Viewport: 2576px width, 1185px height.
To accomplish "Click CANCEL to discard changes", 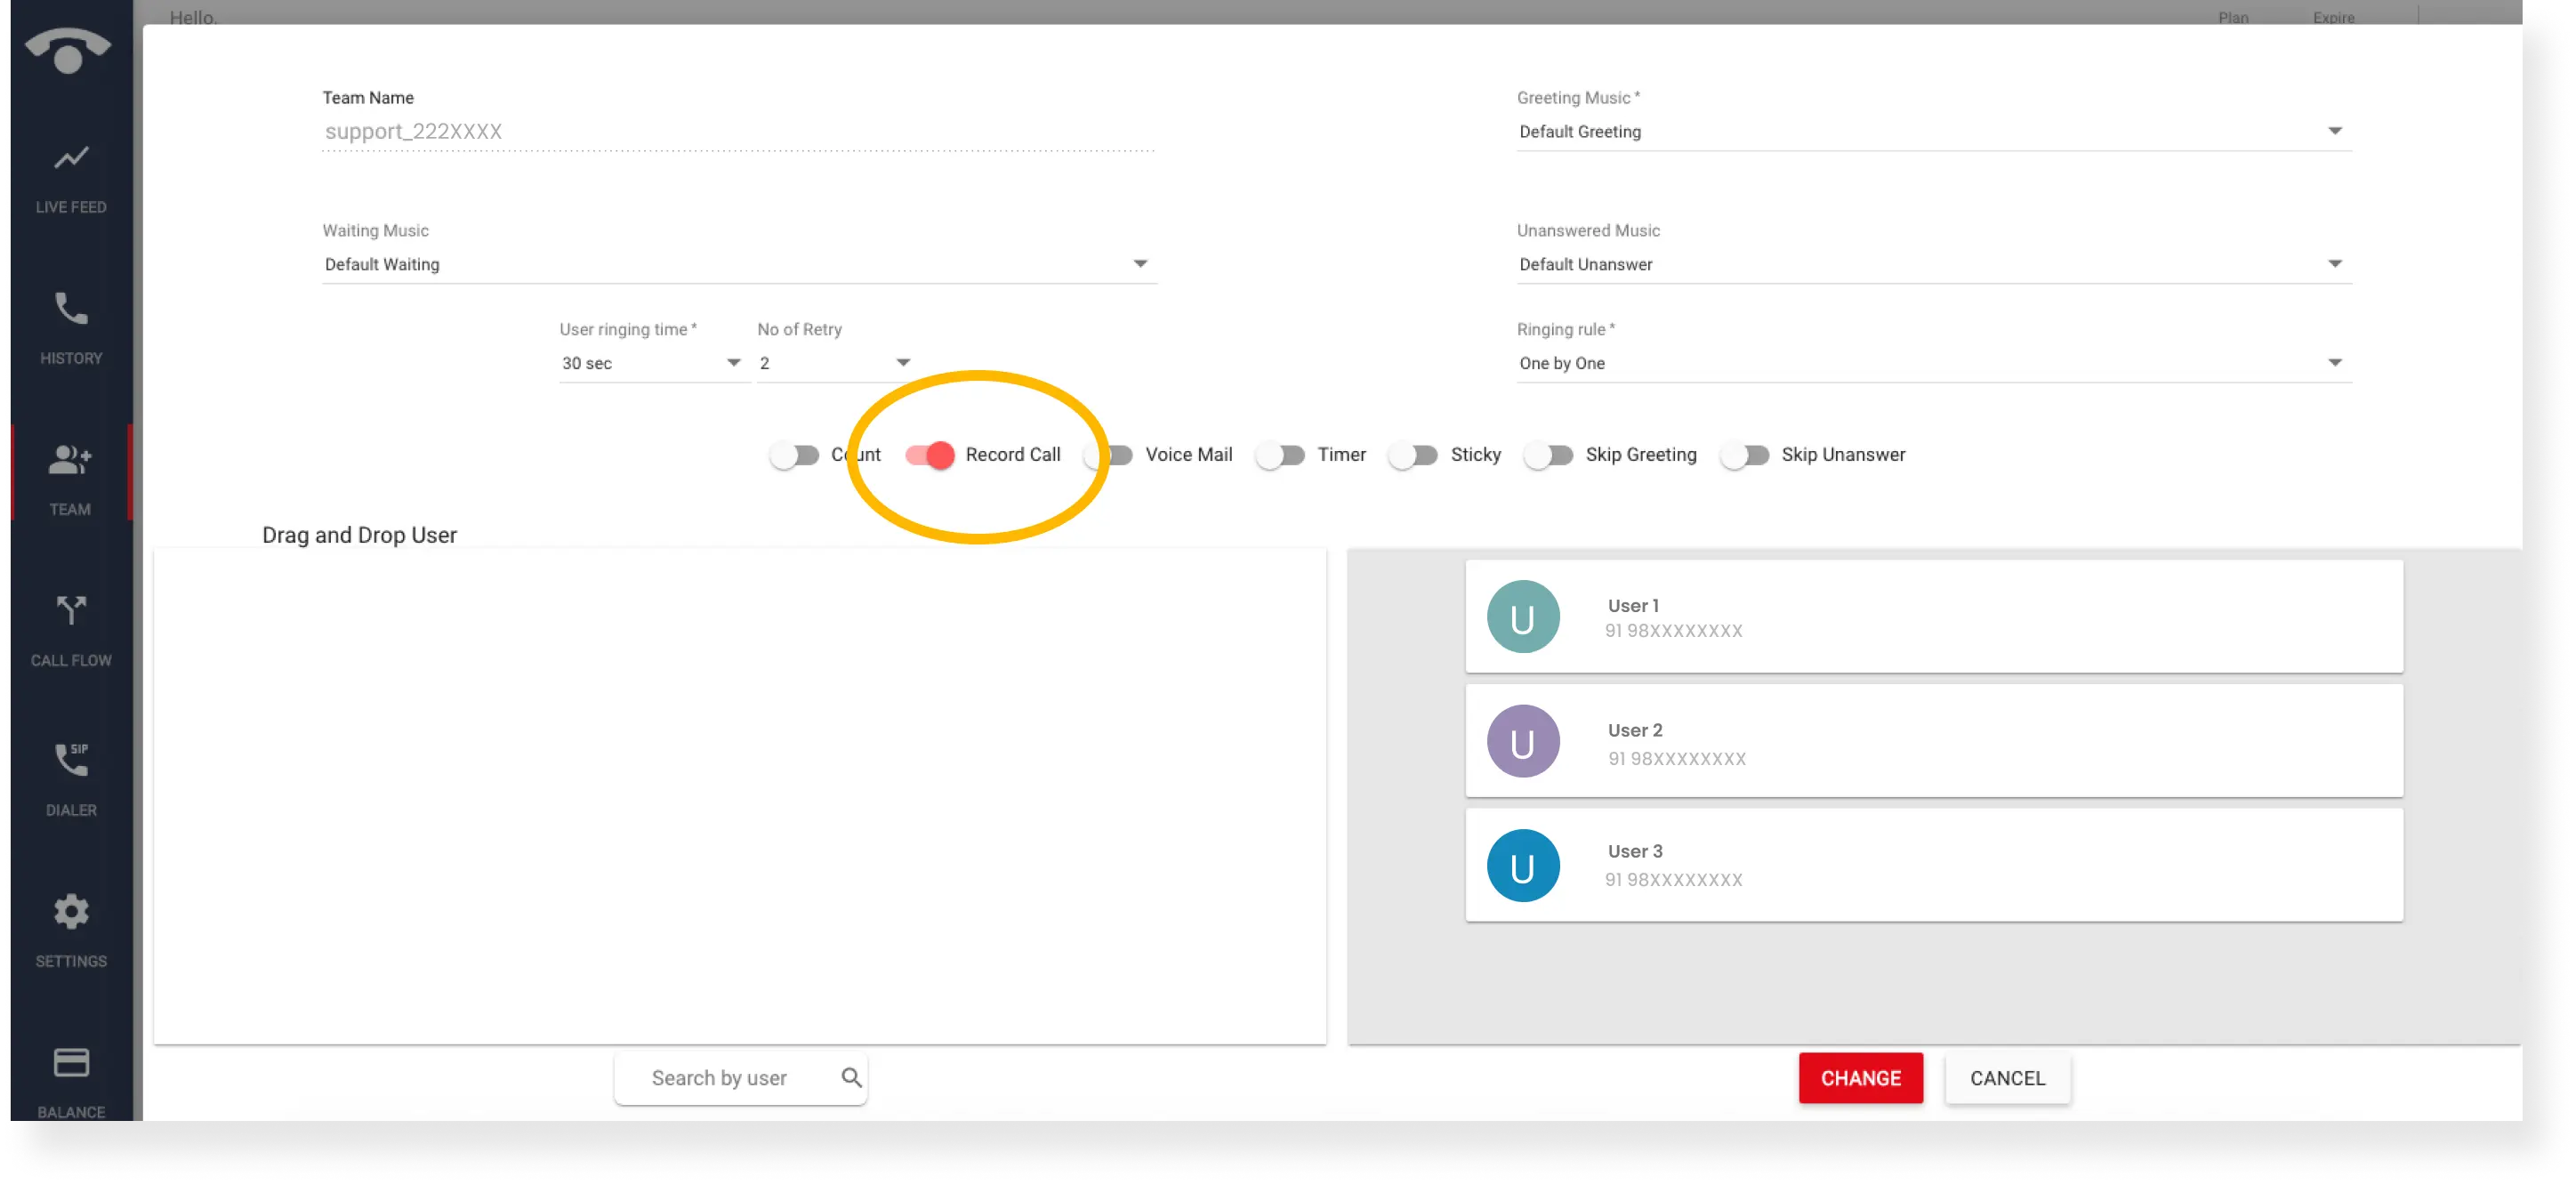I will point(2007,1077).
